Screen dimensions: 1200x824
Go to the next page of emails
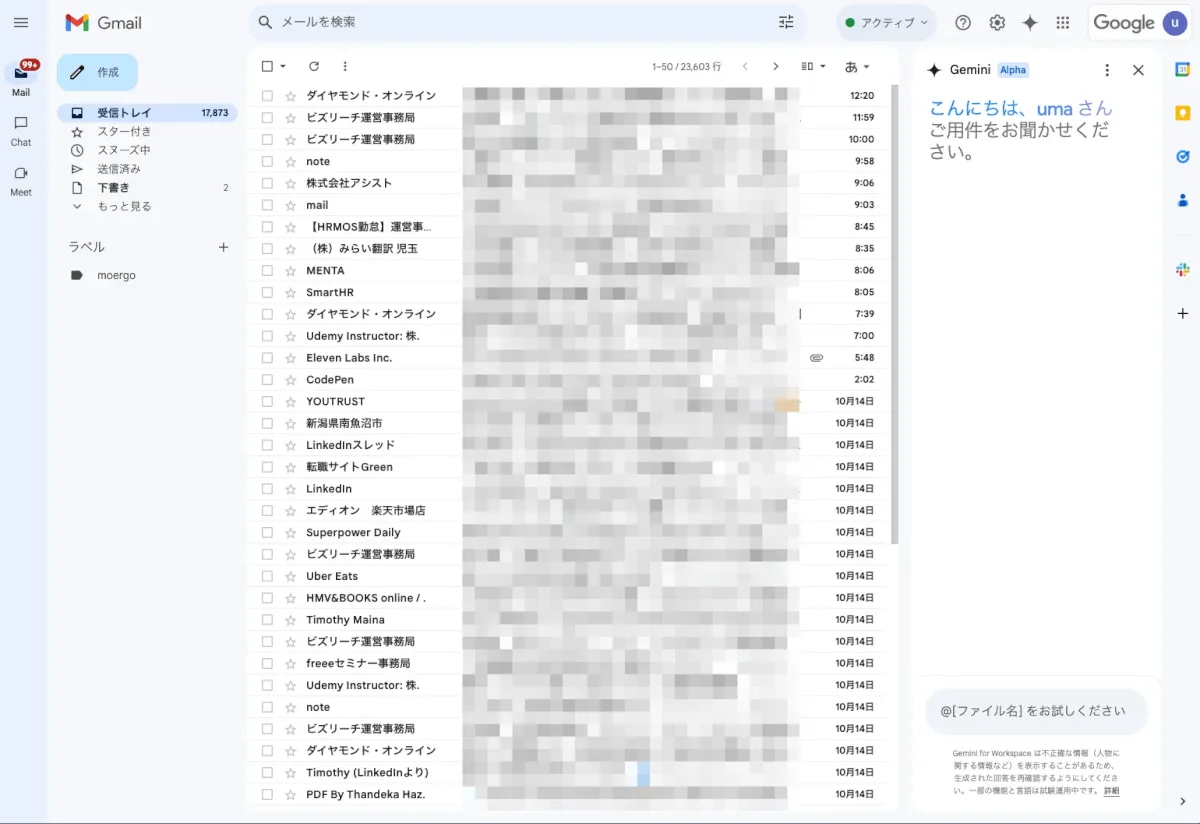[x=775, y=66]
